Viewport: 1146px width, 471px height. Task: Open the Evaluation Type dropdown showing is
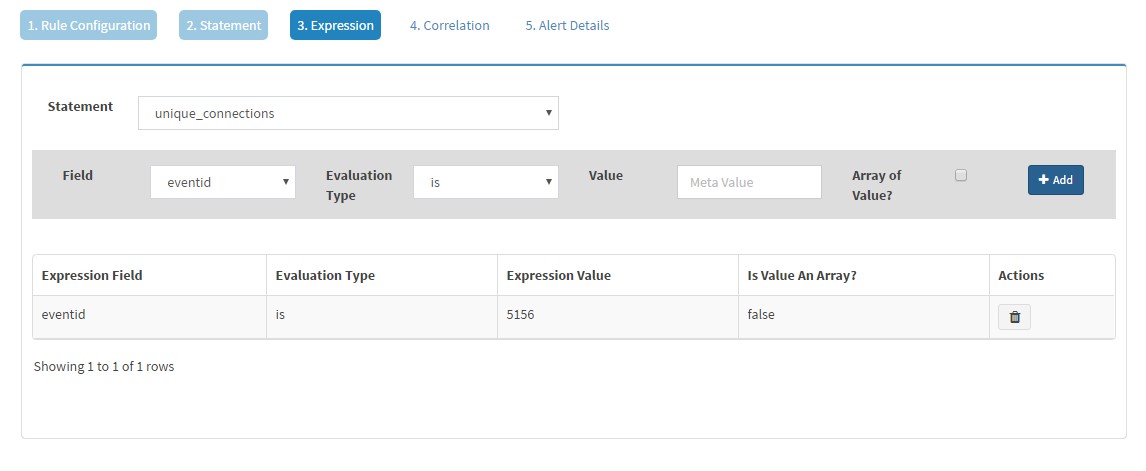(485, 182)
